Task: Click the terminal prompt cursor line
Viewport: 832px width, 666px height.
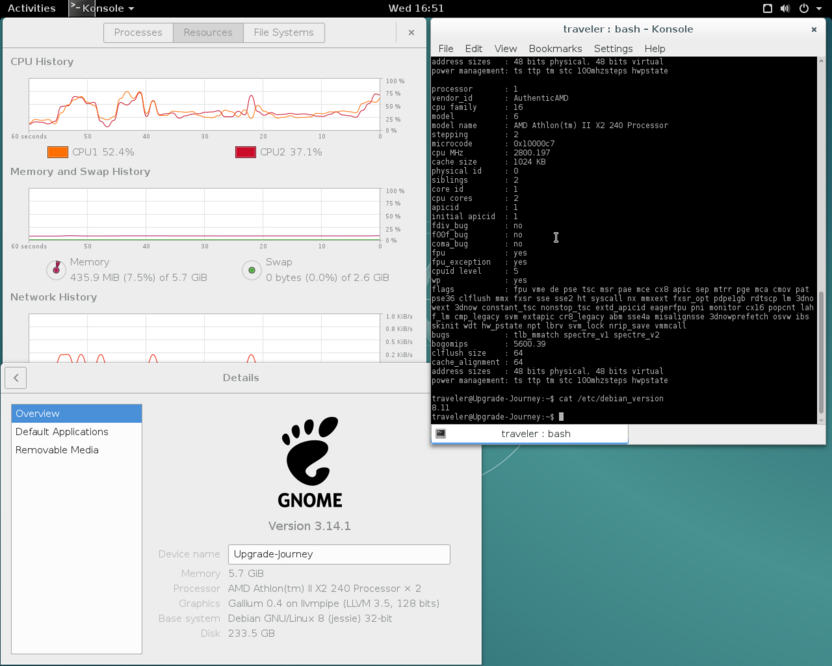Action: pos(497,417)
